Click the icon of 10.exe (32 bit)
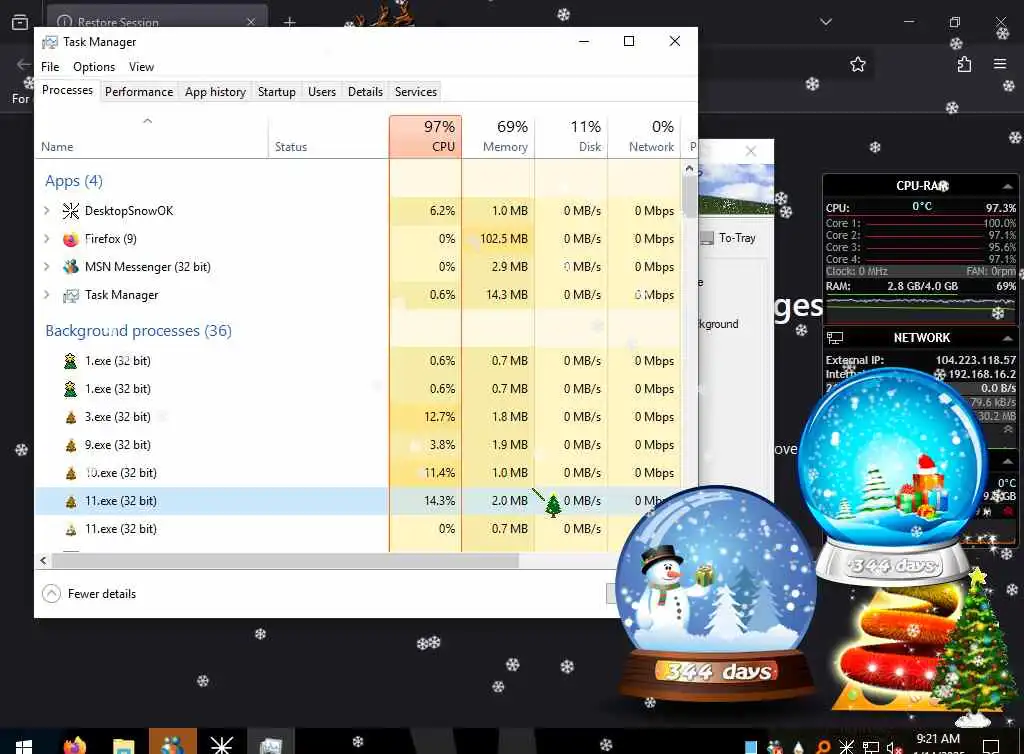Viewport: 1024px width, 754px height. (71, 473)
